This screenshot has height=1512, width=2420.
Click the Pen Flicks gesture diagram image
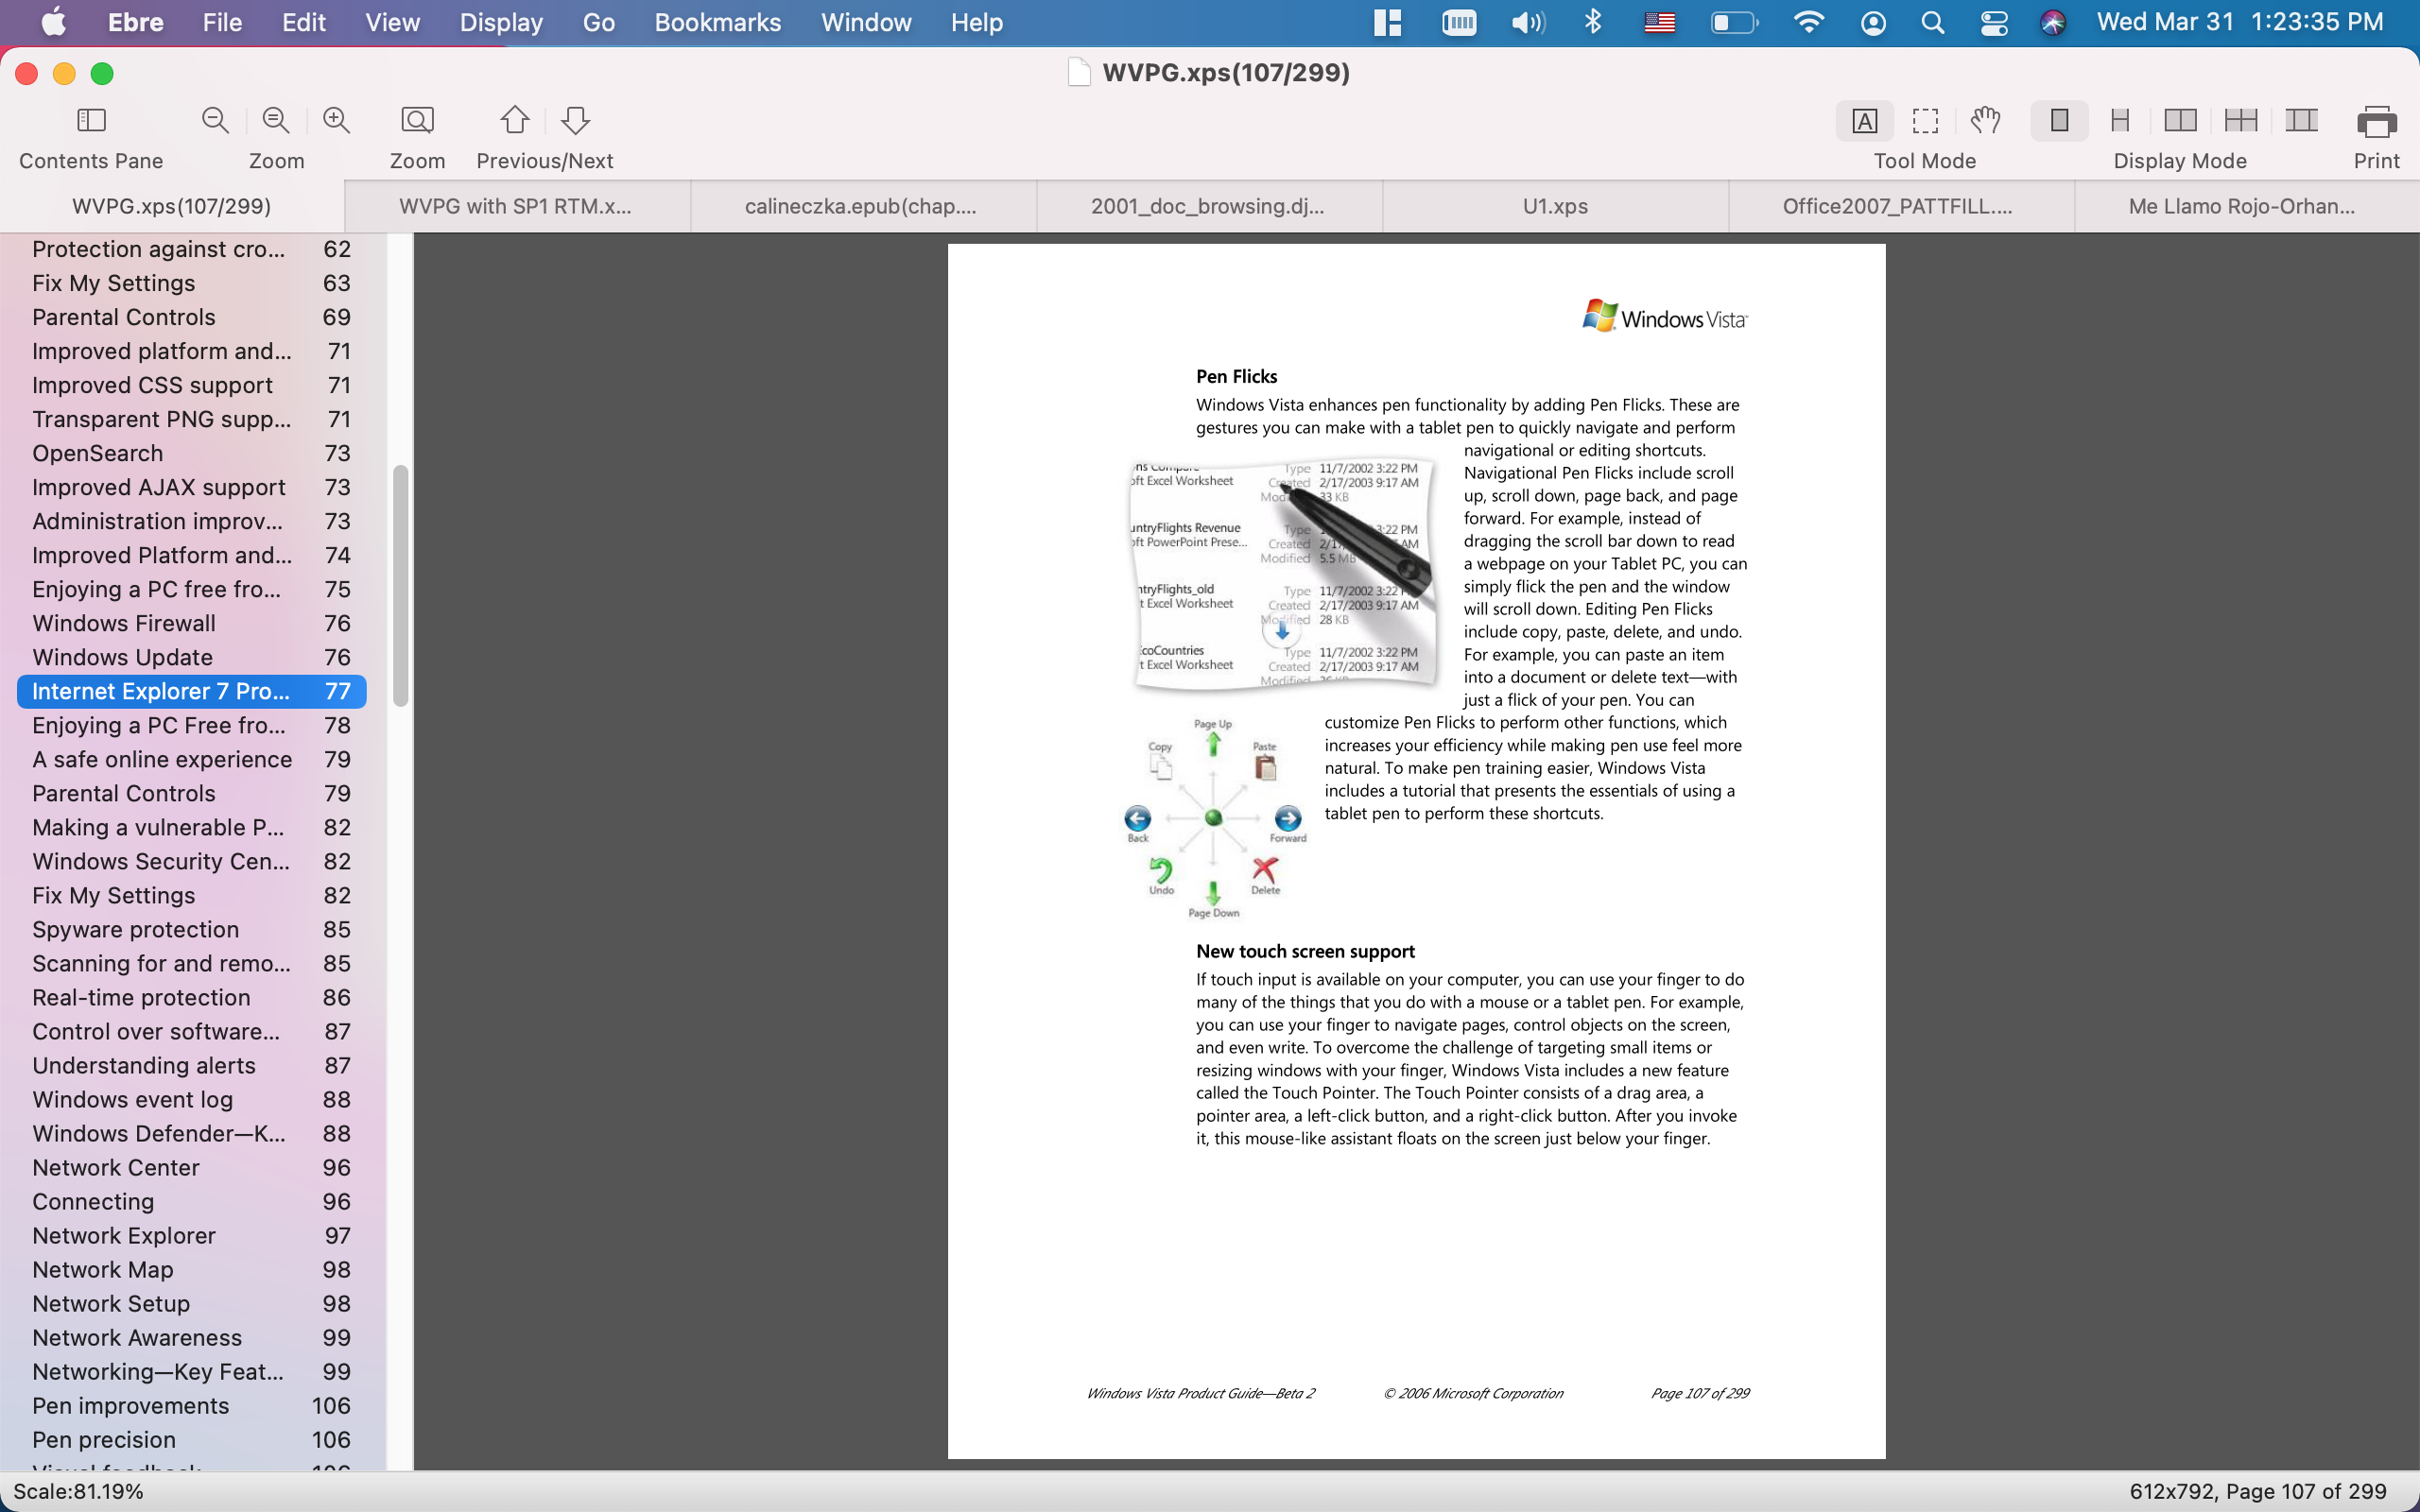pos(1214,818)
